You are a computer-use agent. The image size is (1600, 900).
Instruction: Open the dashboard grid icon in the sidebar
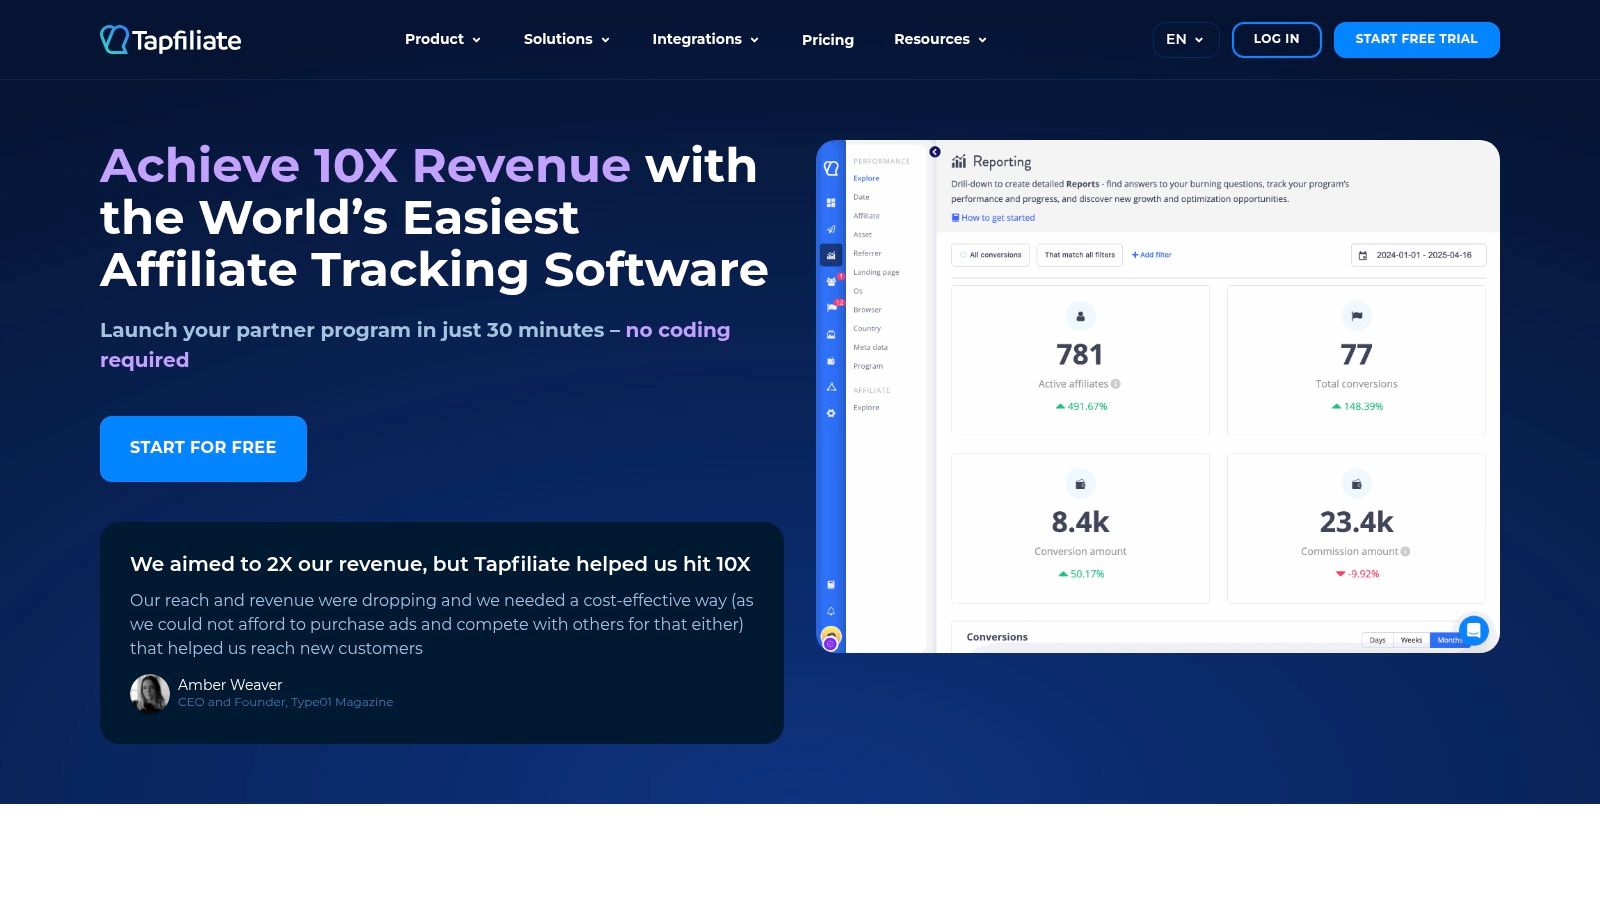(831, 203)
